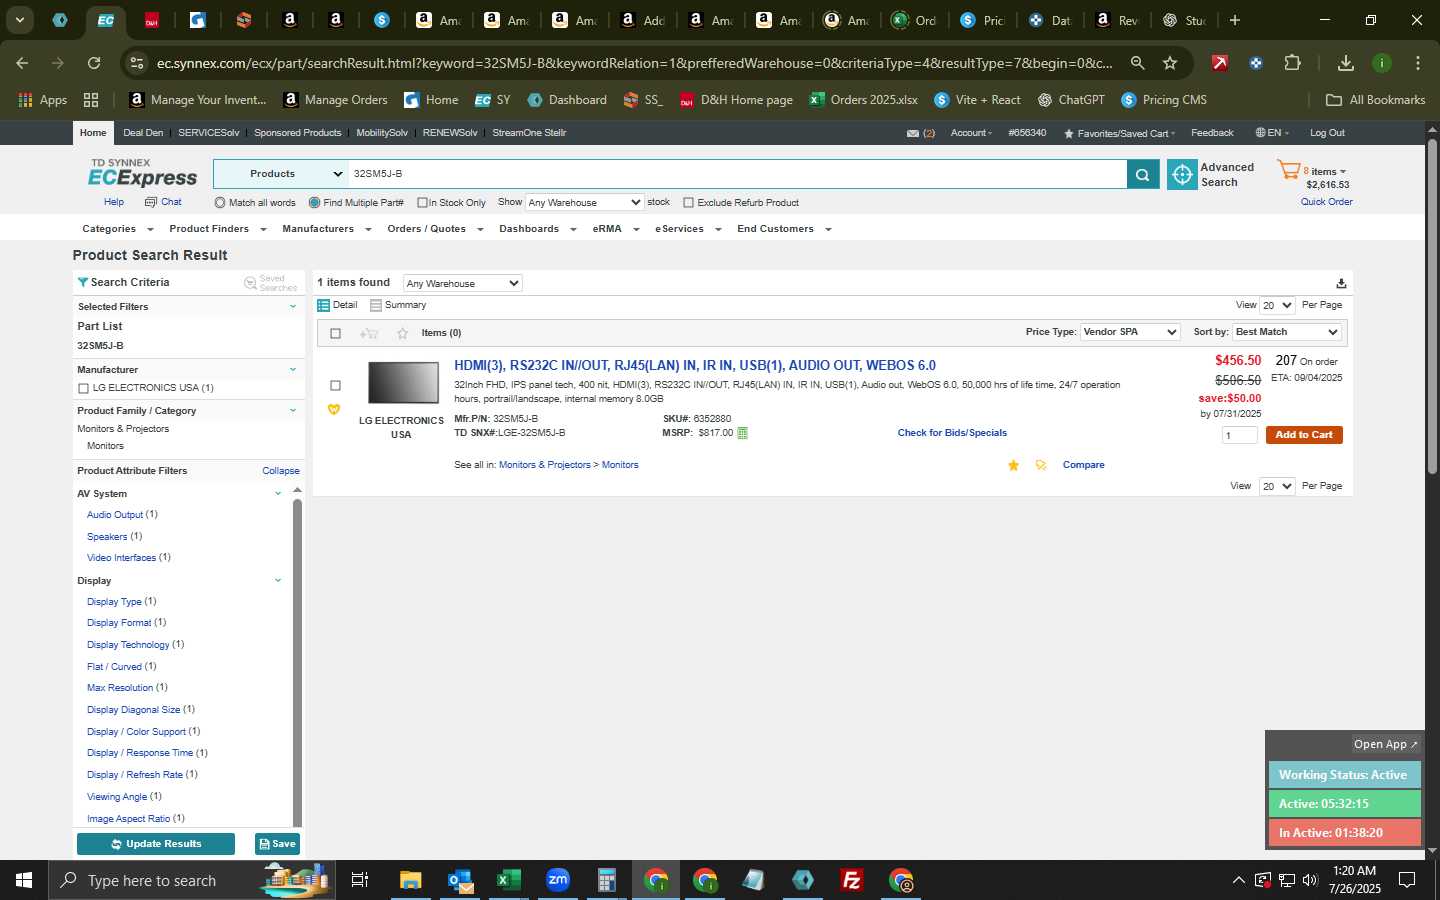Click the Compare link
Image resolution: width=1440 pixels, height=900 pixels.
click(1083, 465)
